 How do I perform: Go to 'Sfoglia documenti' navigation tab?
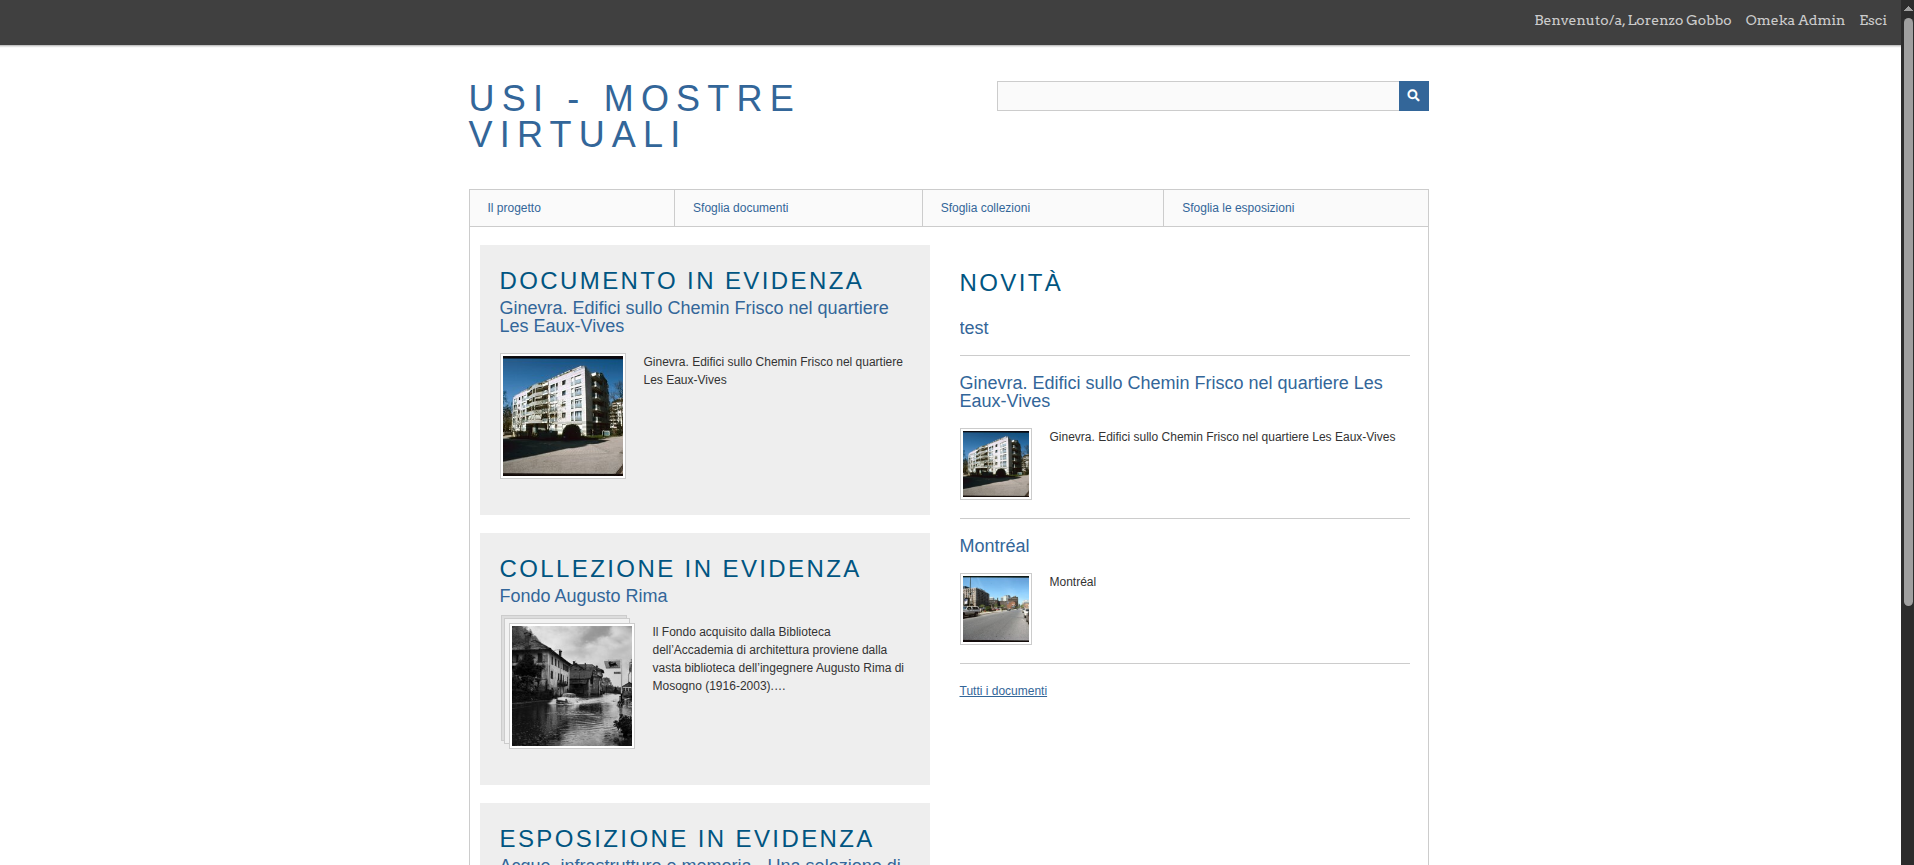(x=740, y=208)
